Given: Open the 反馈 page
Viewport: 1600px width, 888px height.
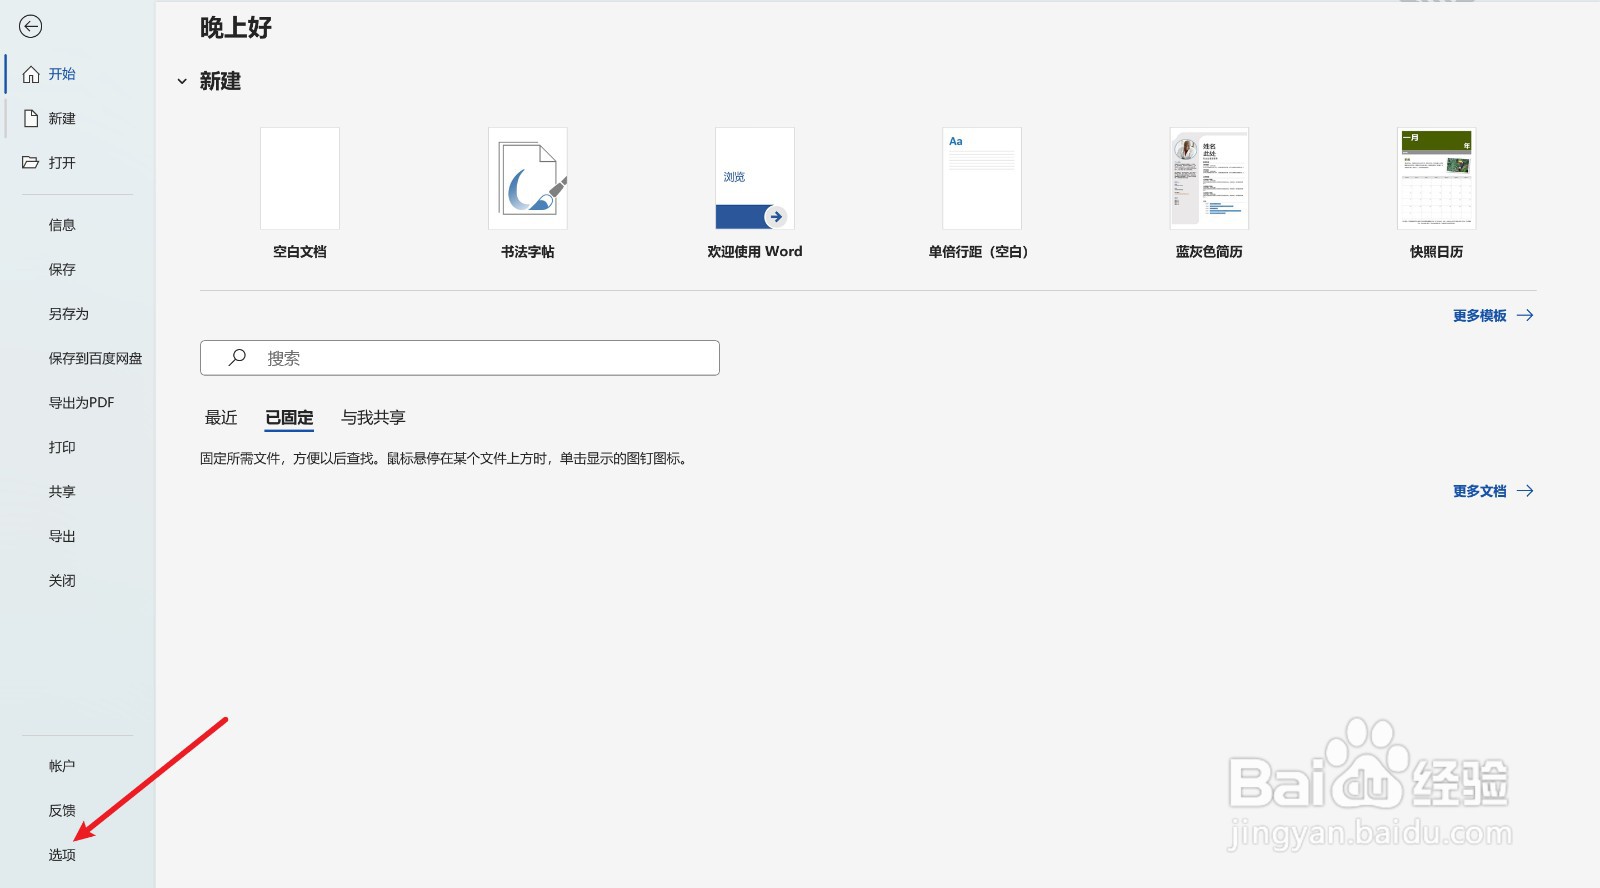Looking at the screenshot, I should tap(62, 811).
